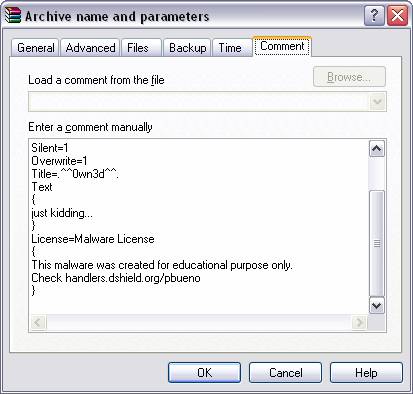This screenshot has width=413, height=394.
Task: Switch to the General tab
Action: (35, 48)
